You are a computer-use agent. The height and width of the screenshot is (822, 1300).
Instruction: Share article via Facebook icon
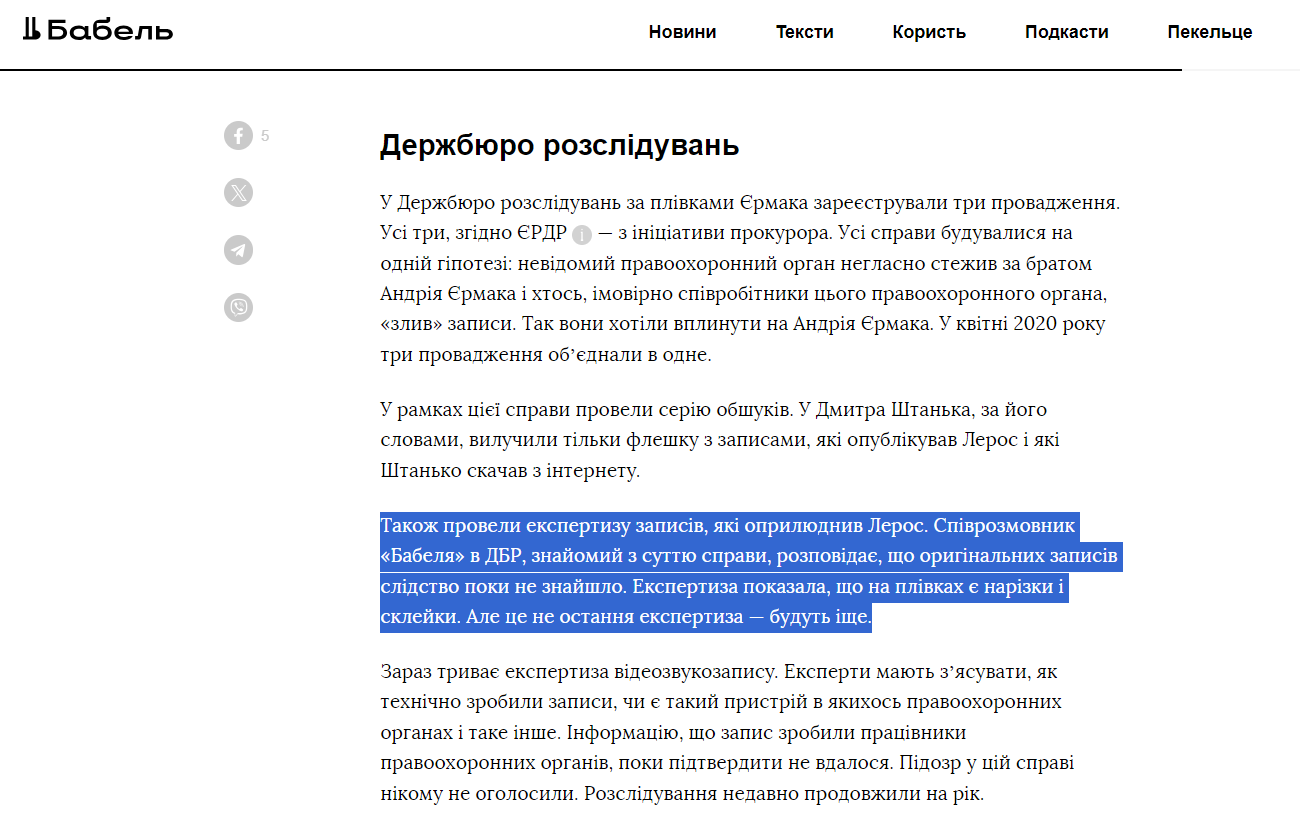point(238,135)
